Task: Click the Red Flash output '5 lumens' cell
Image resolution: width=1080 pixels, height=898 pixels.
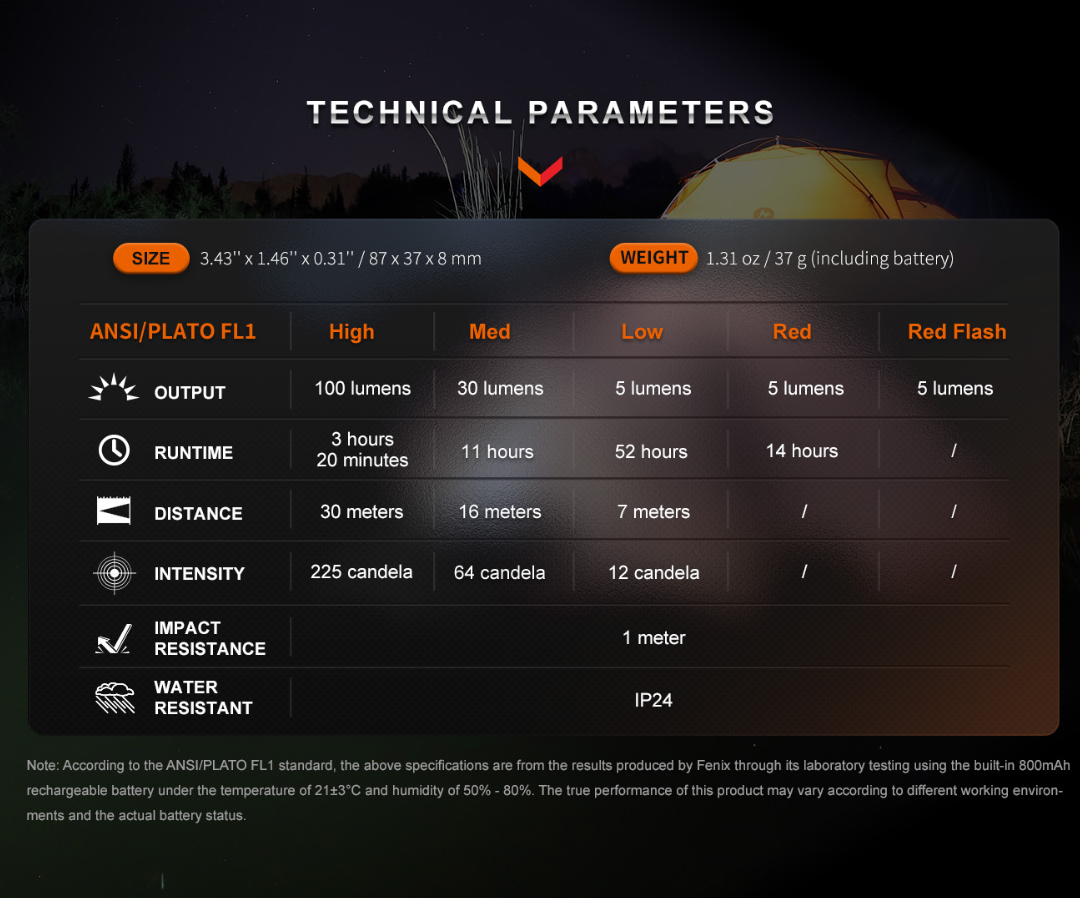Action: pyautogui.click(x=955, y=388)
